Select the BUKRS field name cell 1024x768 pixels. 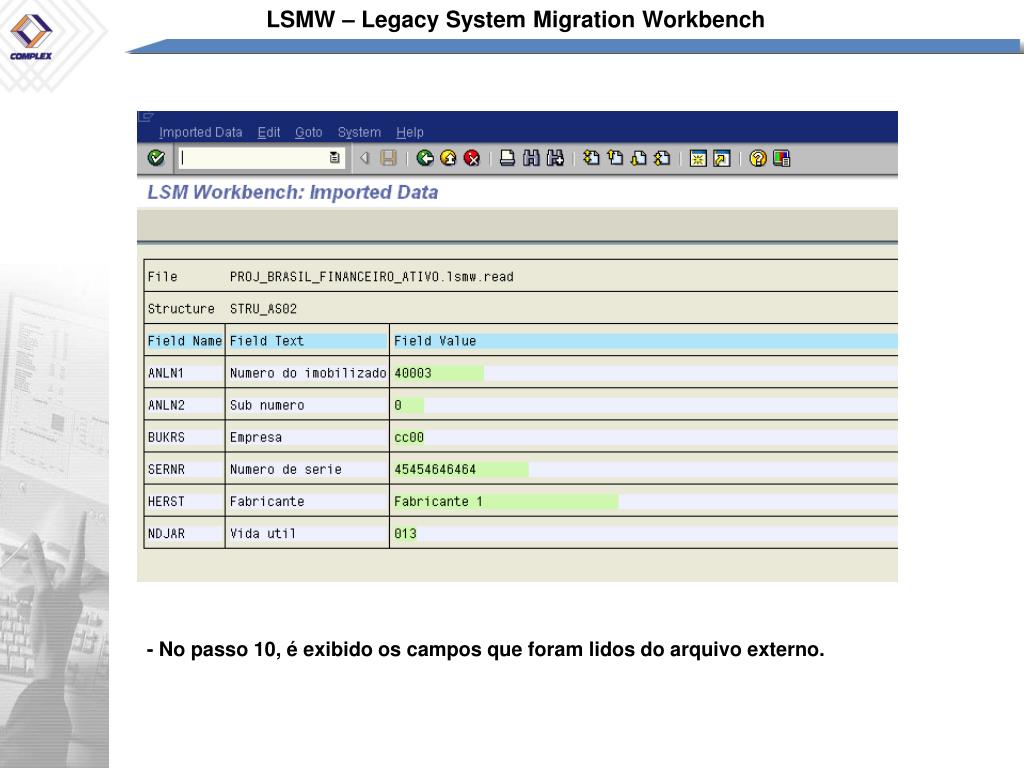tap(185, 437)
